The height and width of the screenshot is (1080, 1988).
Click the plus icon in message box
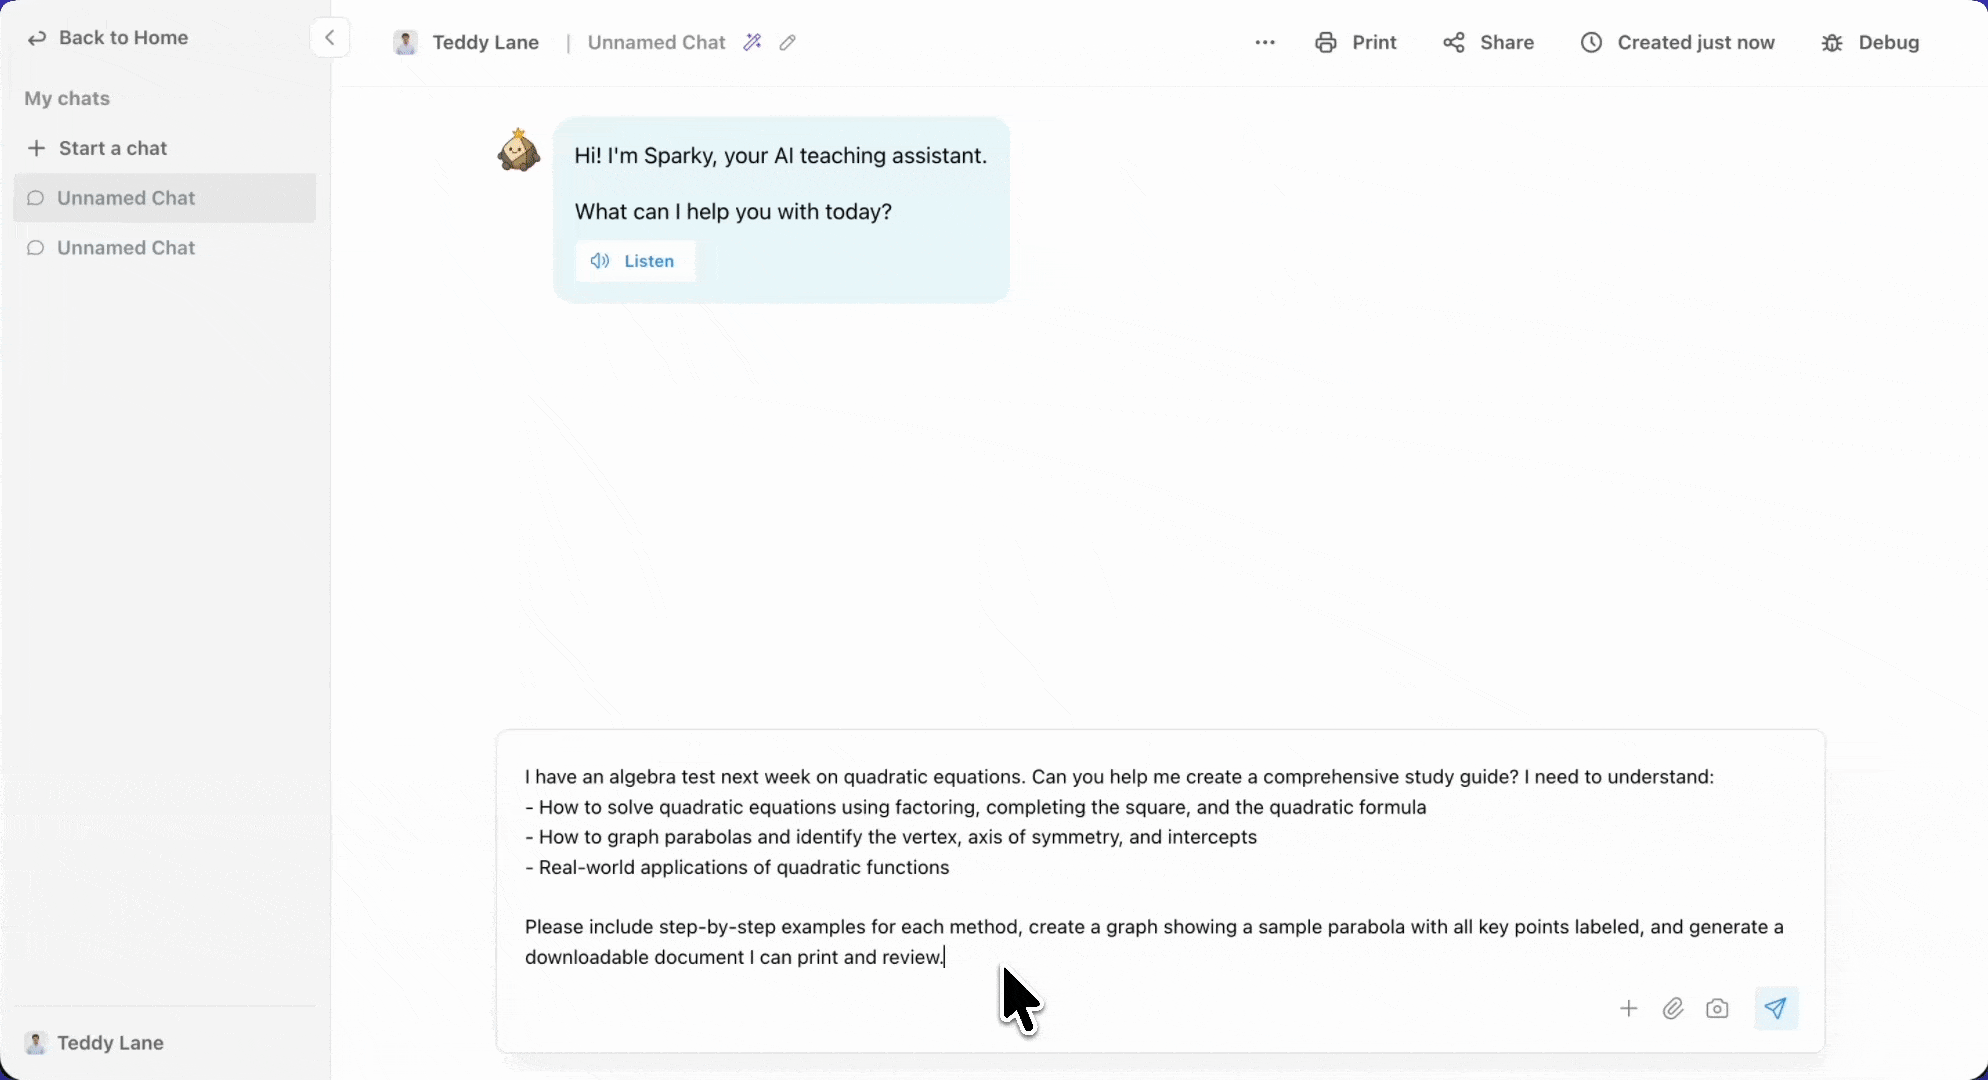pos(1629,1008)
